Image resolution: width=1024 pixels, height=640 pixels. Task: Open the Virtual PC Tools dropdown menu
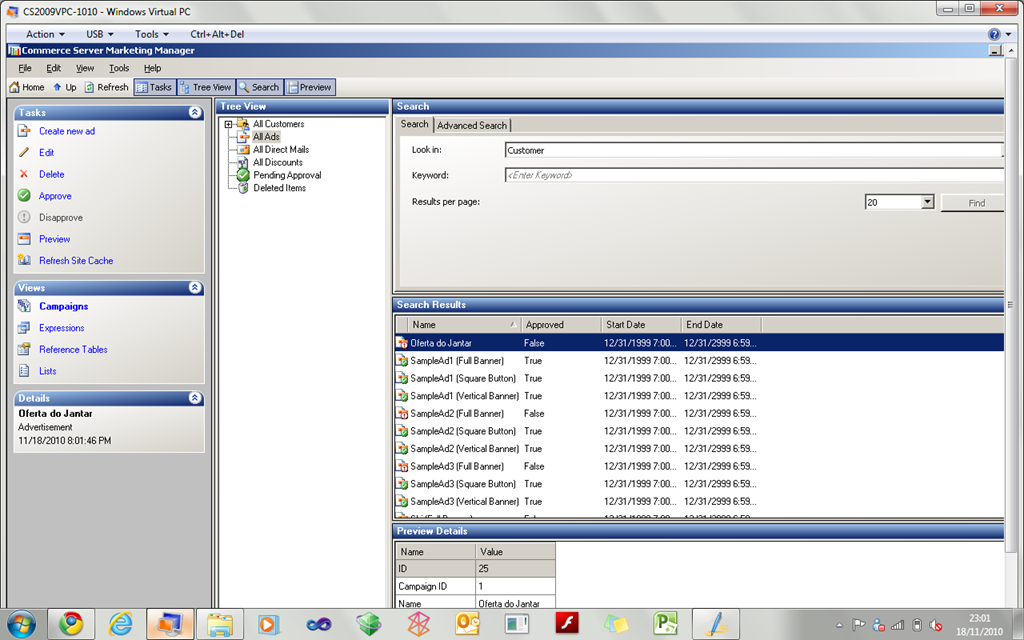point(152,34)
